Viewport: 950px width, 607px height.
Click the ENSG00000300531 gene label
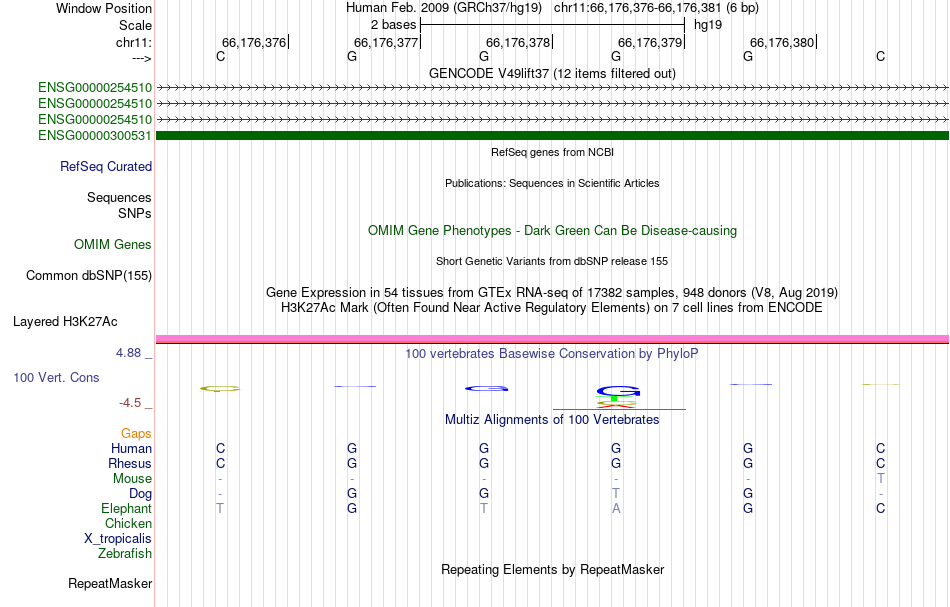[95, 135]
